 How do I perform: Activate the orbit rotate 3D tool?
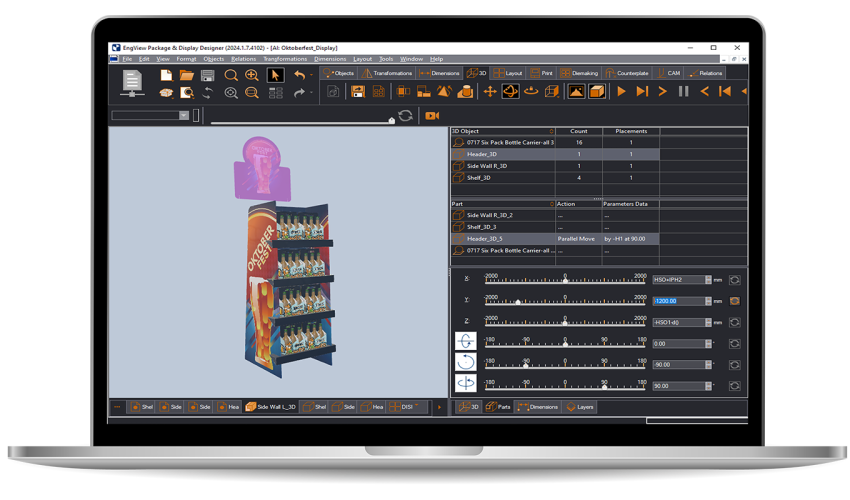pyautogui.click(x=510, y=91)
